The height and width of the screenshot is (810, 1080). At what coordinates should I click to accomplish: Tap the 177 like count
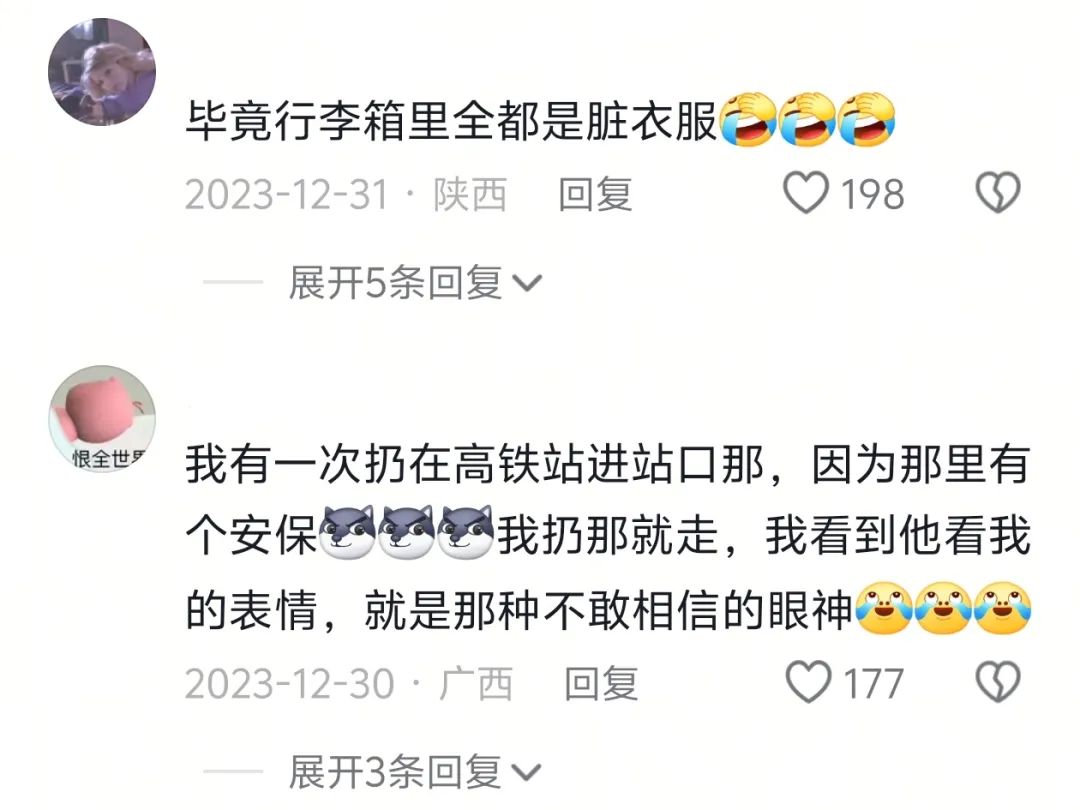pyautogui.click(x=873, y=683)
